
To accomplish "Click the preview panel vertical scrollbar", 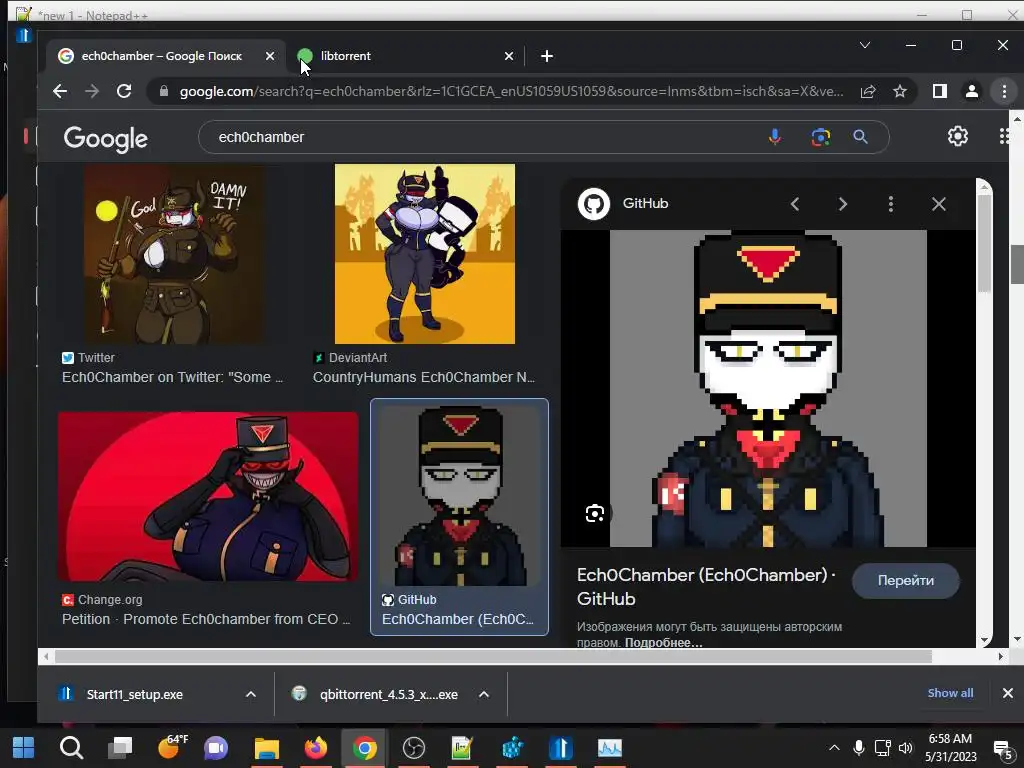I will click(985, 242).
